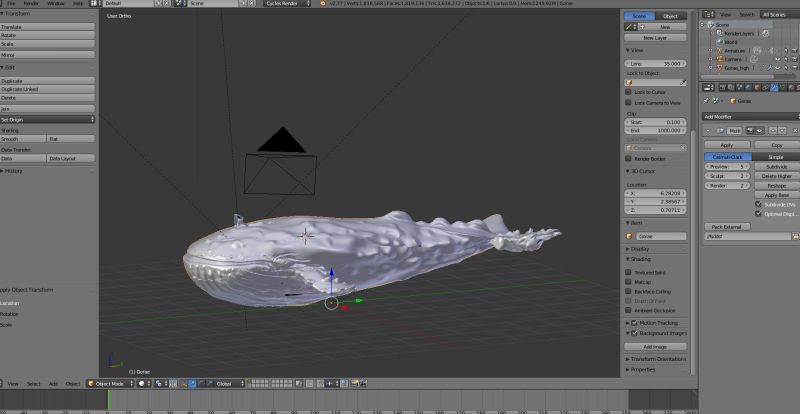Expand the Transform Orientations panel

coord(656,359)
